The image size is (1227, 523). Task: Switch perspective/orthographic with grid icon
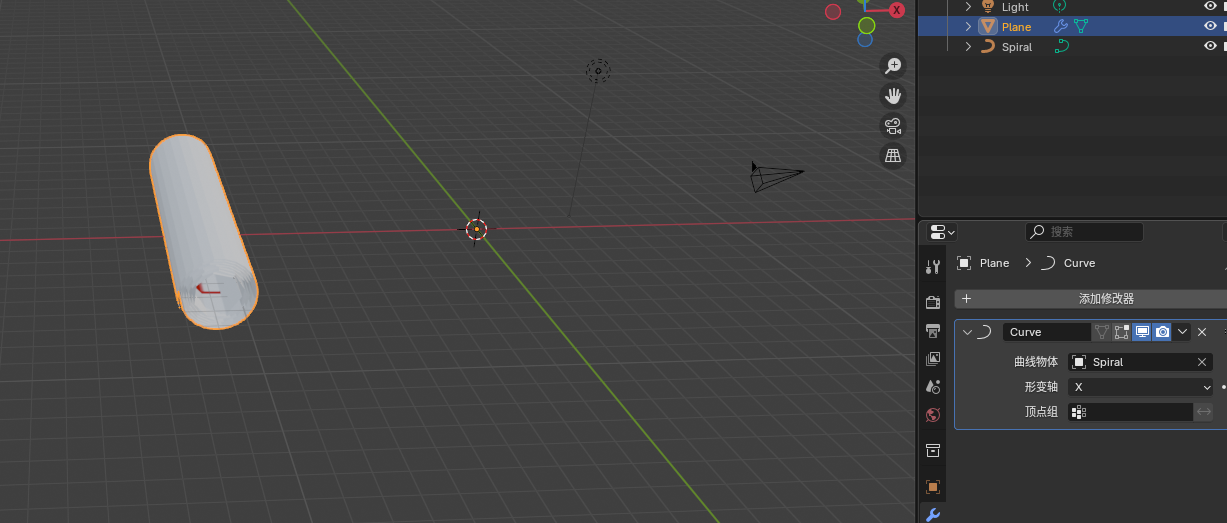tap(892, 156)
